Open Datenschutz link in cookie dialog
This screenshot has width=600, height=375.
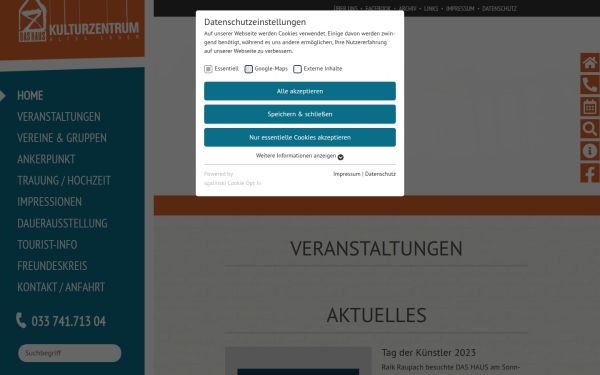click(x=380, y=174)
